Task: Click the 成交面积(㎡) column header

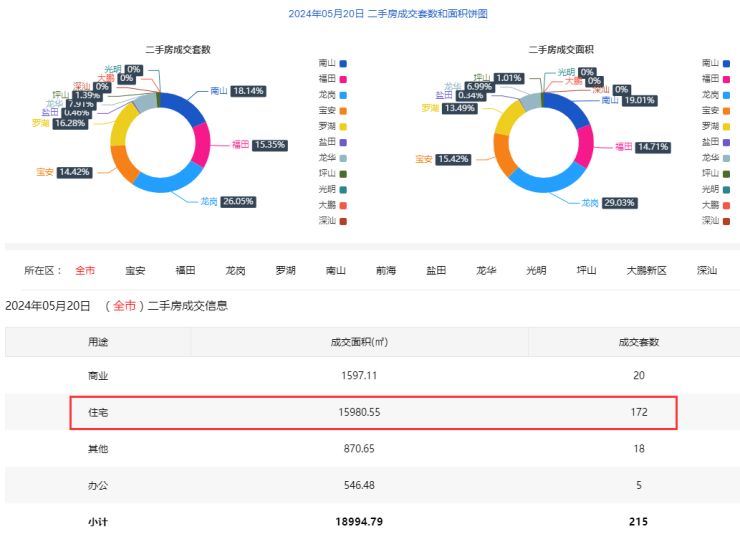Action: tap(359, 342)
